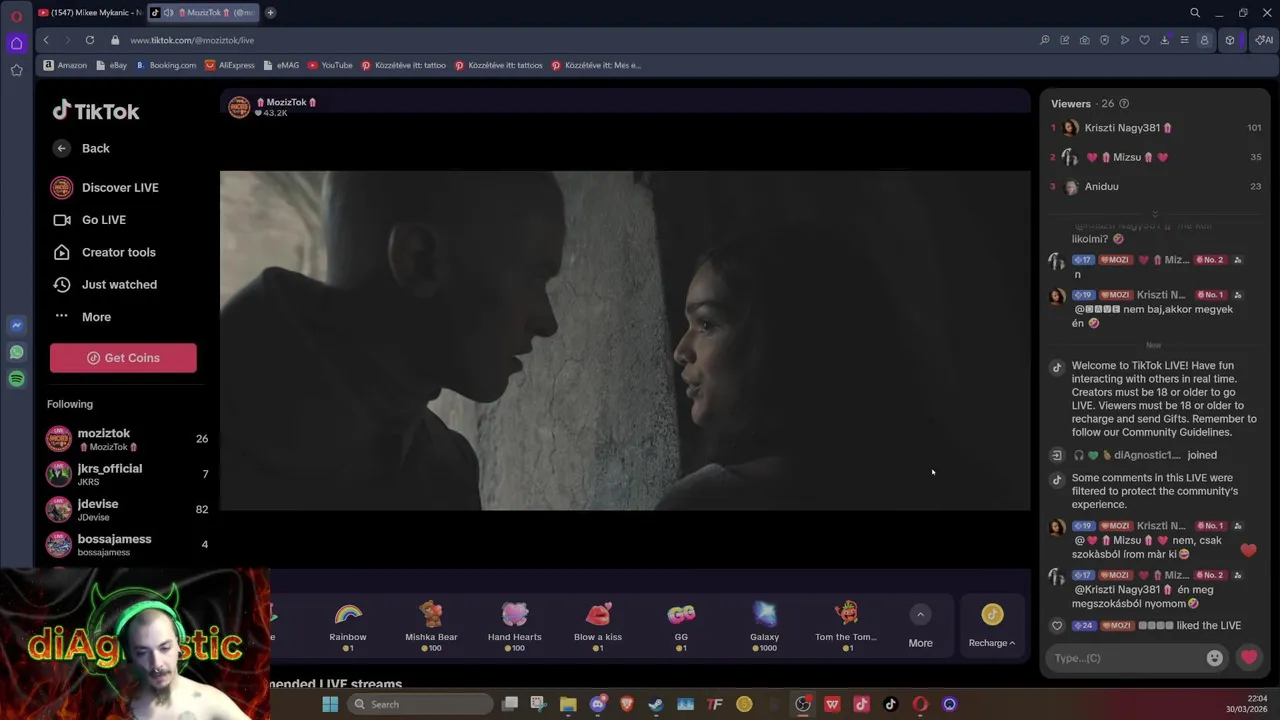Select Go LIVE in sidebar
Screen dimensions: 1280x720
point(89,220)
